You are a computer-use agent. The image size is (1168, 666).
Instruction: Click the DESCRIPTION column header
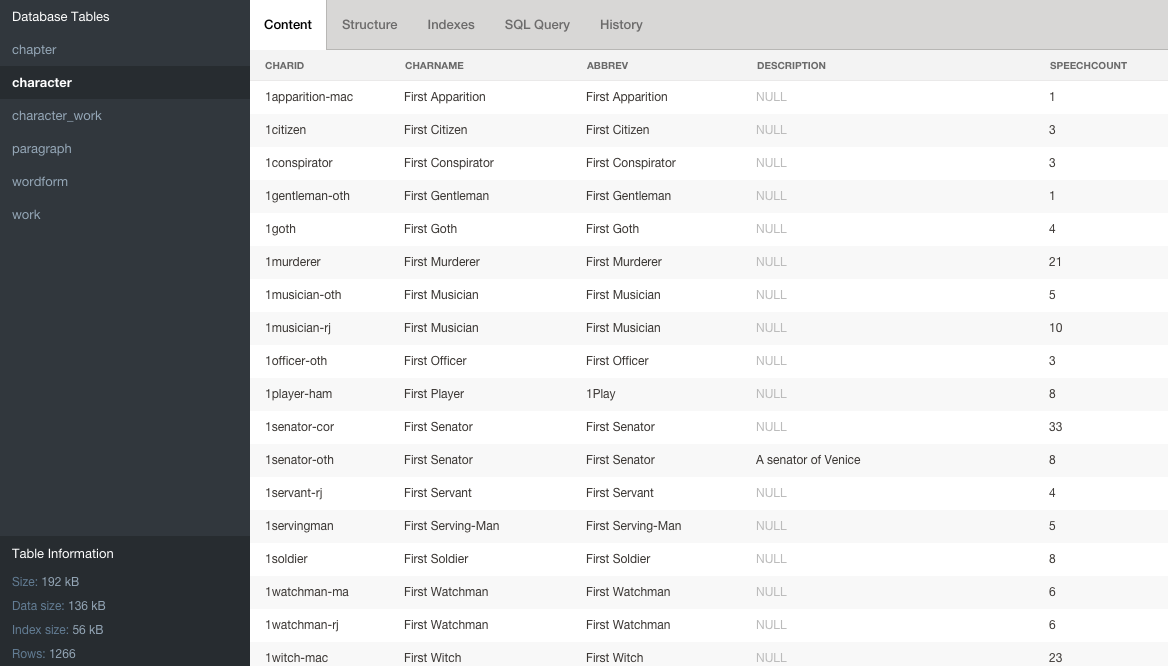point(791,66)
